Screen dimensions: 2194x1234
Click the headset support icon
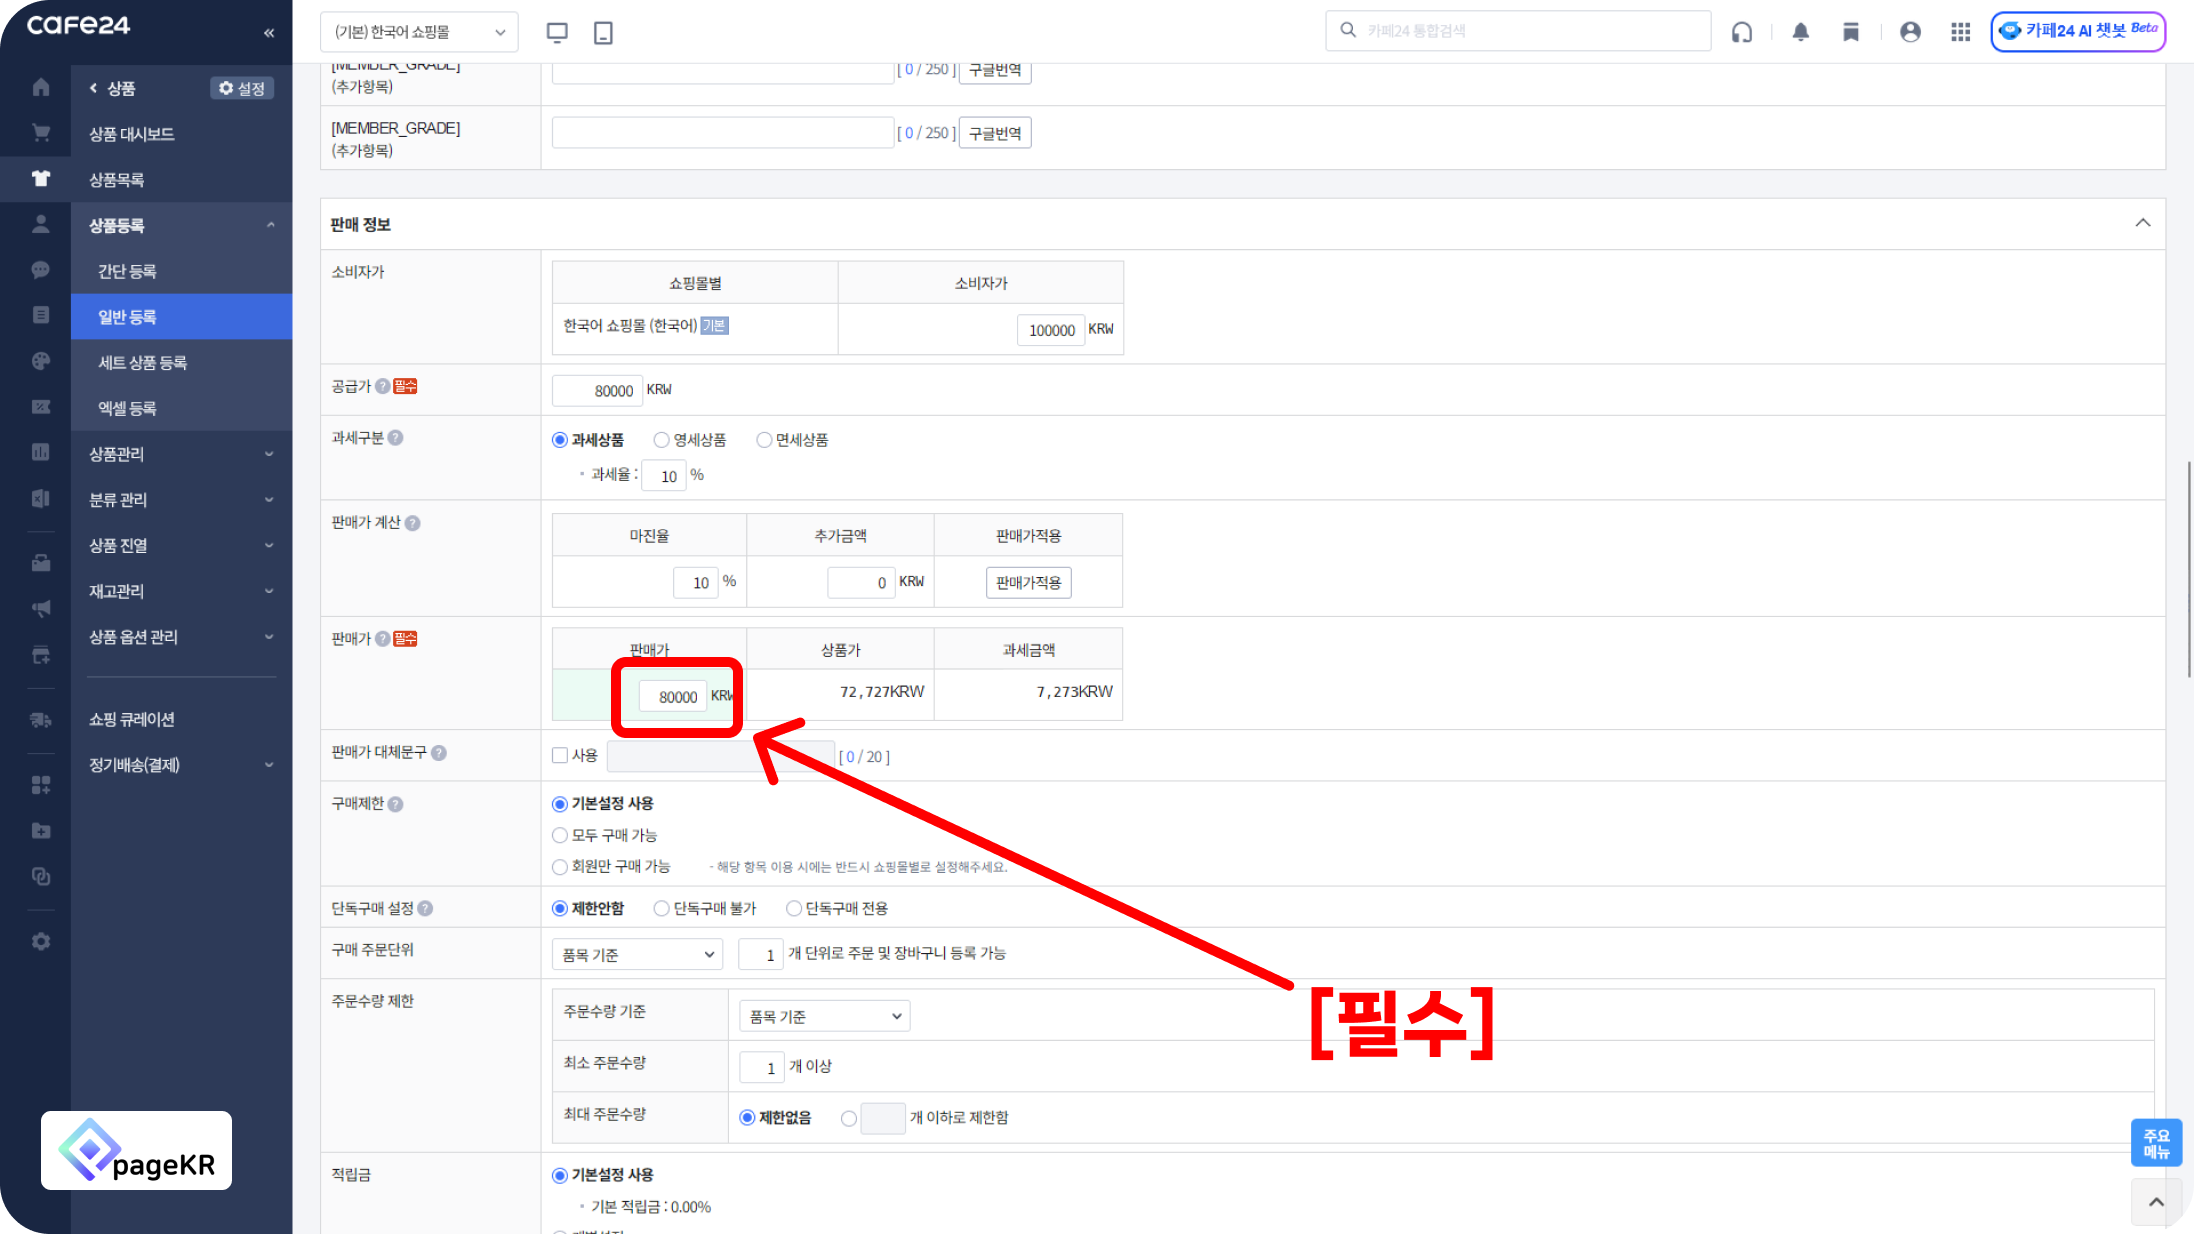tap(1742, 32)
